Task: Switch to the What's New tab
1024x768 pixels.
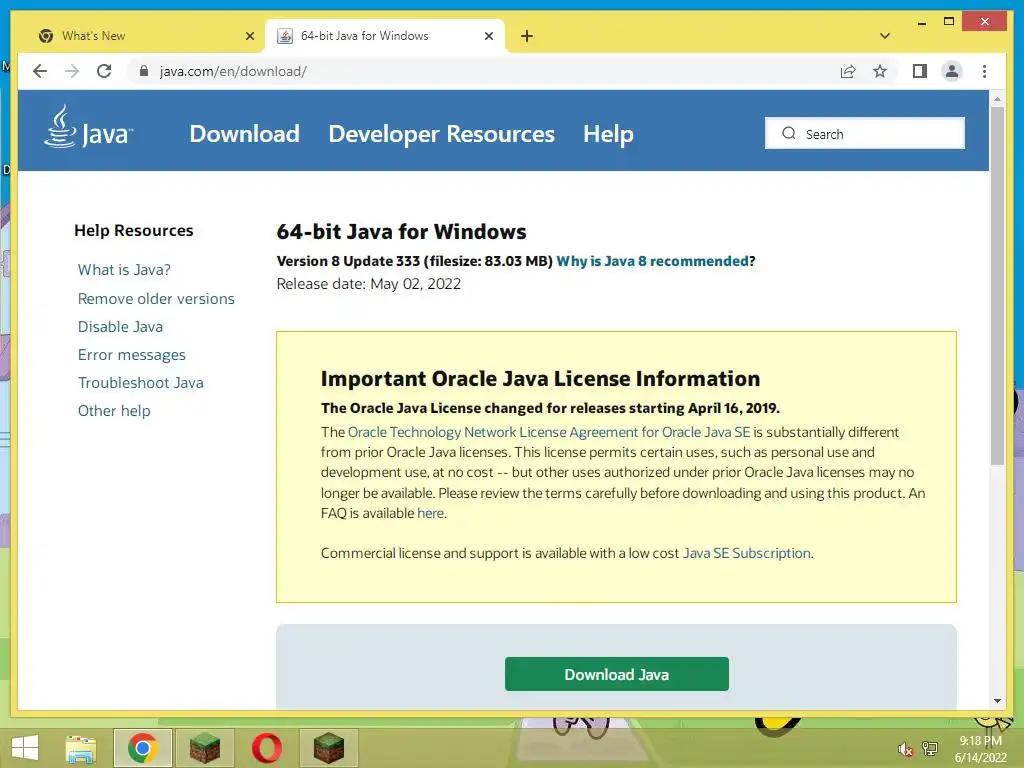Action: (145, 36)
